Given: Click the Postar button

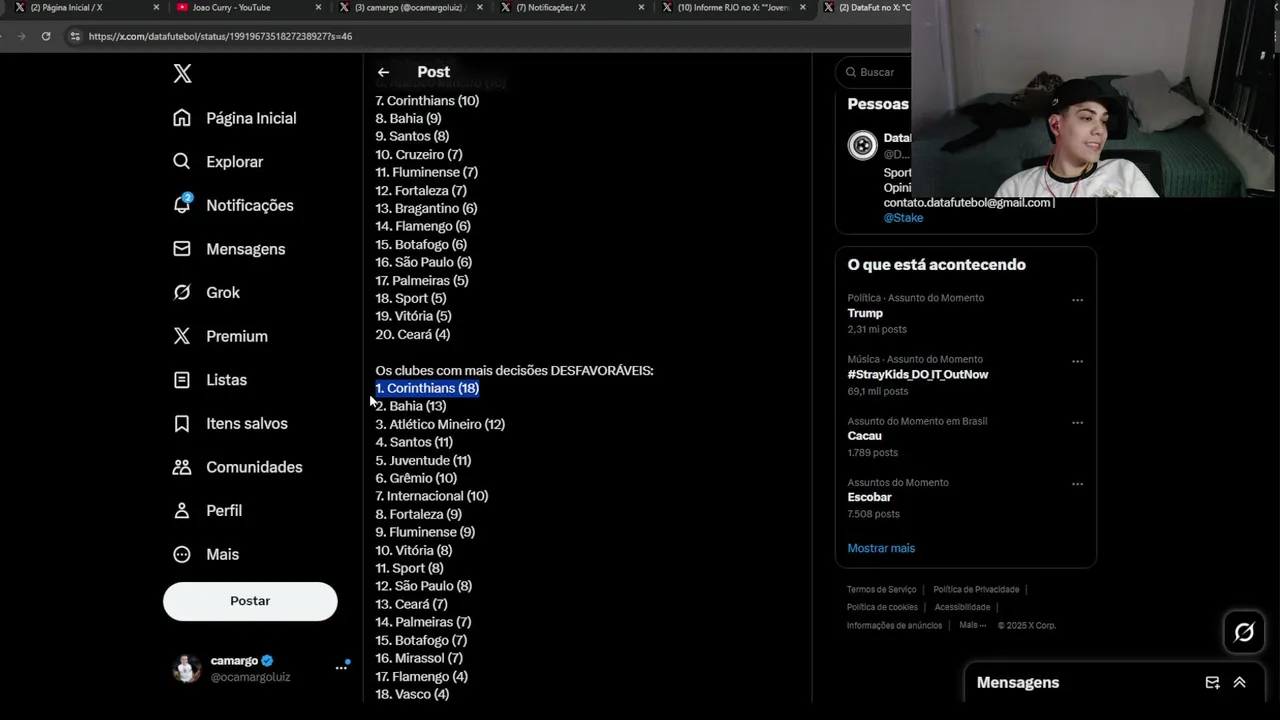Looking at the screenshot, I should point(250,601).
